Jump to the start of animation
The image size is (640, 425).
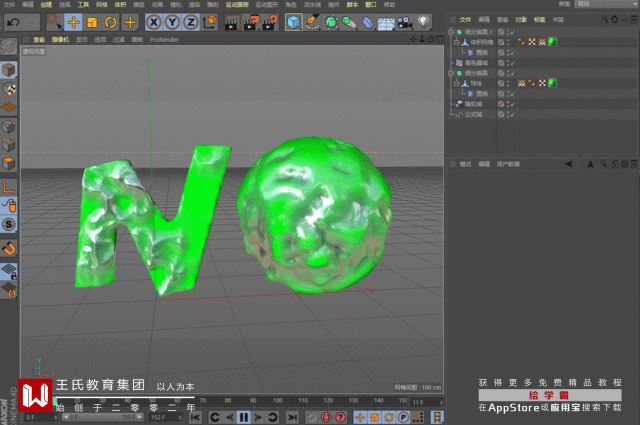(x=195, y=417)
